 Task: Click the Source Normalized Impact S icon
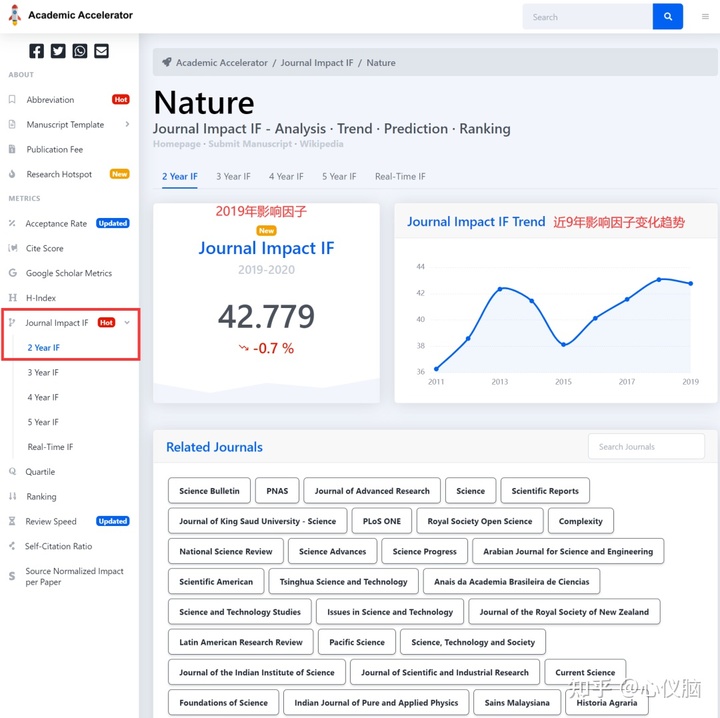[12, 576]
